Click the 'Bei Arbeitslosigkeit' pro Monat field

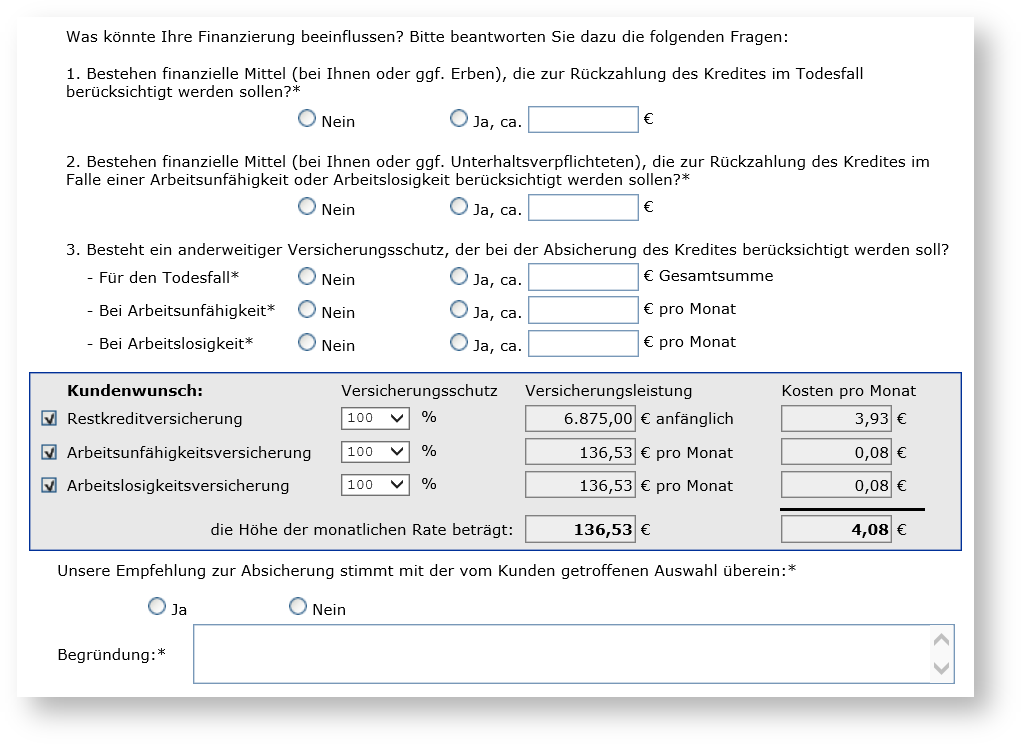click(583, 344)
